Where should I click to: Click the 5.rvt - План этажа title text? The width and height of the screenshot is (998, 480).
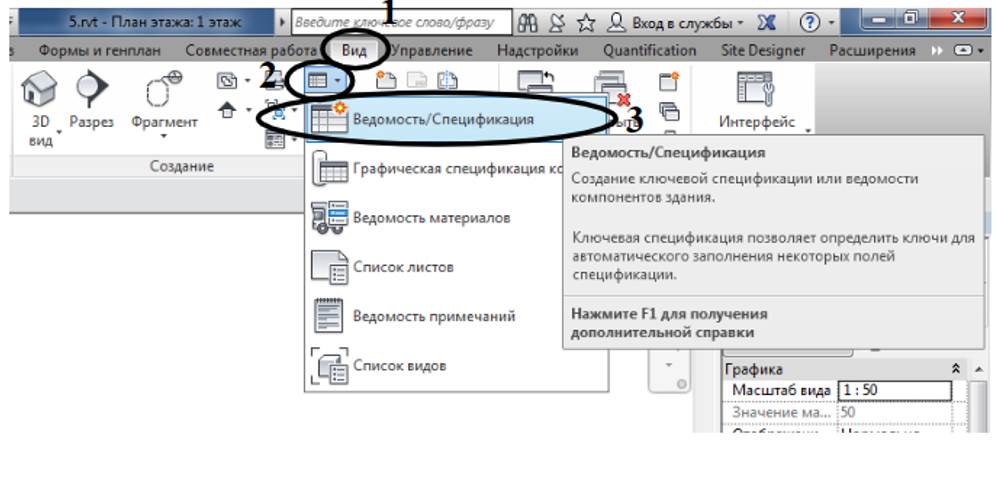click(x=155, y=22)
